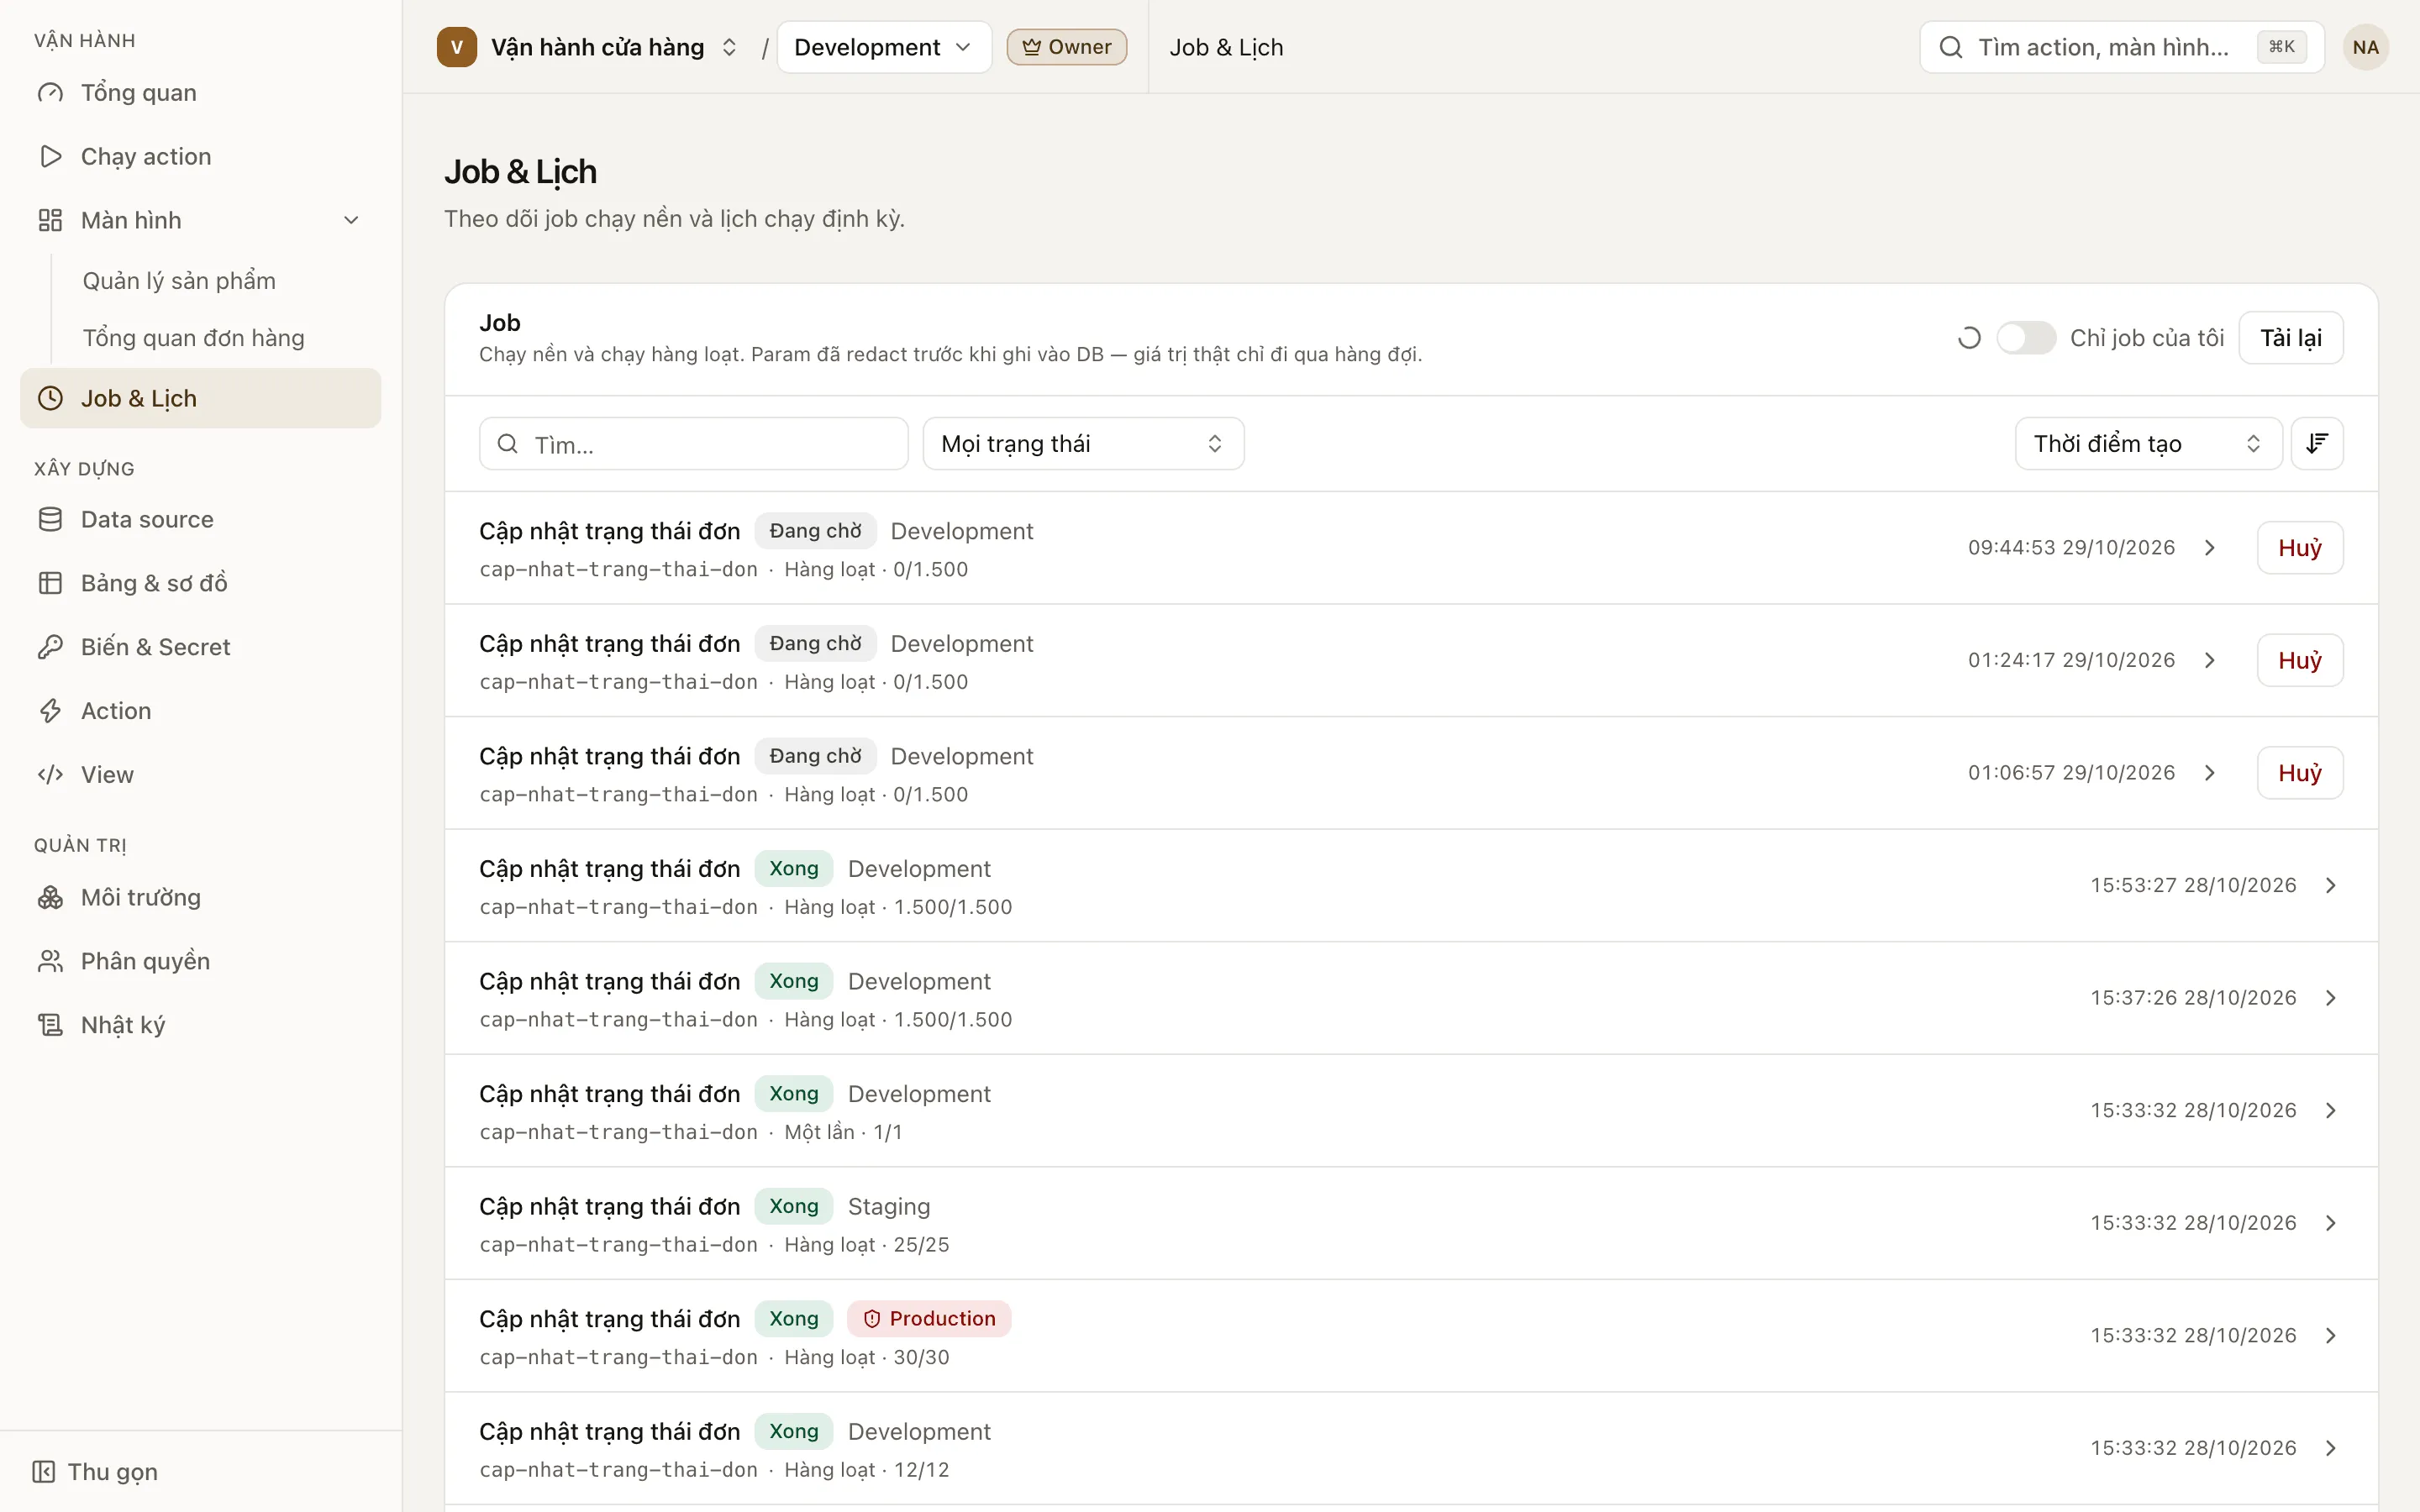Image resolution: width=2420 pixels, height=1512 pixels.
Task: Click the Data source database icon
Action: [50, 519]
